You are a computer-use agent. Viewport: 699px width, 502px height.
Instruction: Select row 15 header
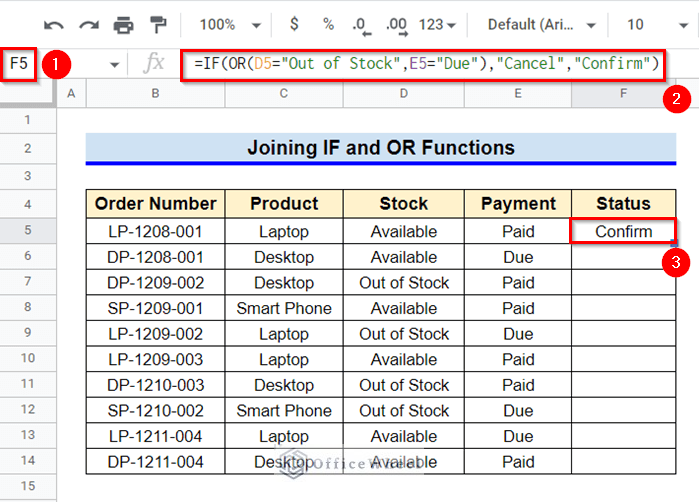pyautogui.click(x=28, y=486)
